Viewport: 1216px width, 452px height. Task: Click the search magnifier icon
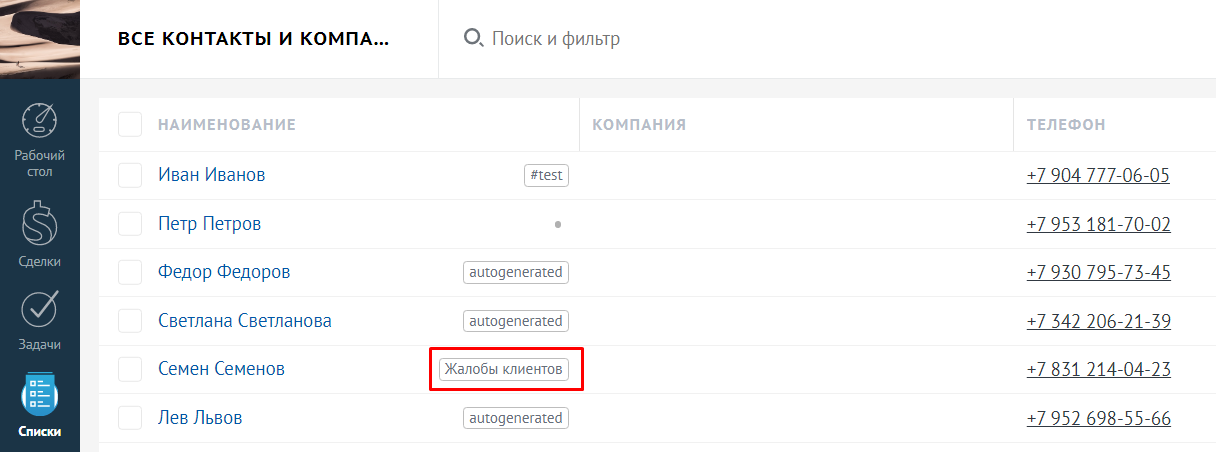(x=473, y=39)
